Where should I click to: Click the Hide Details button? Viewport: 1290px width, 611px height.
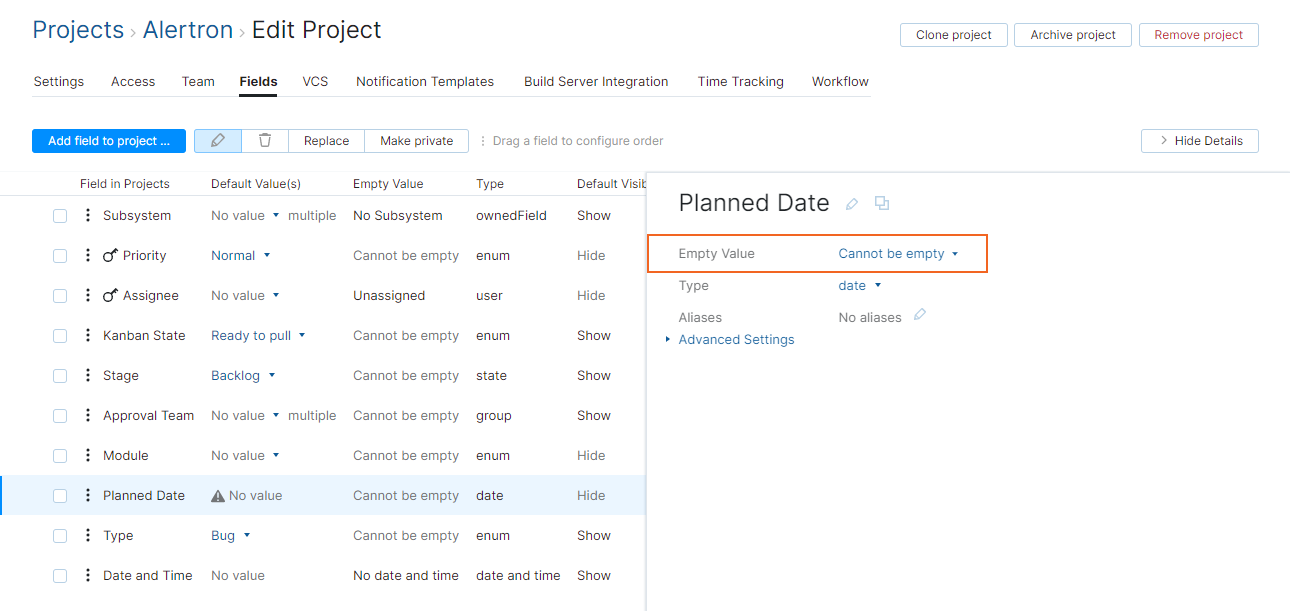1199,141
